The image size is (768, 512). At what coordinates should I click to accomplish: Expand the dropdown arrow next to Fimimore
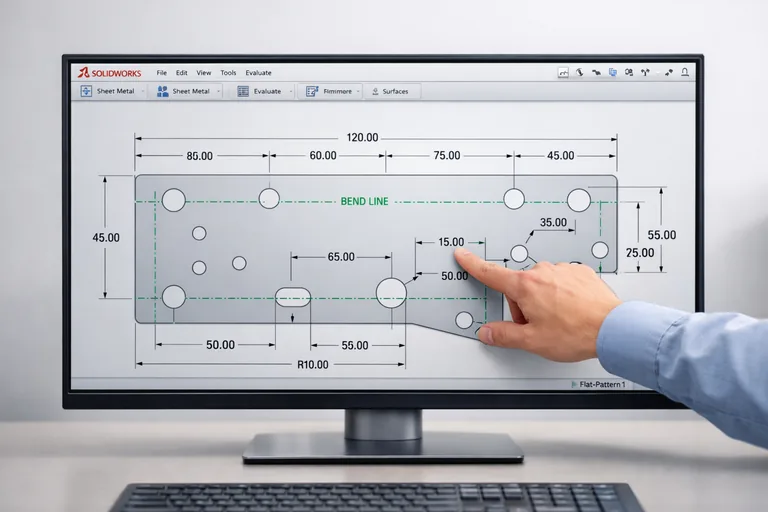[359, 91]
